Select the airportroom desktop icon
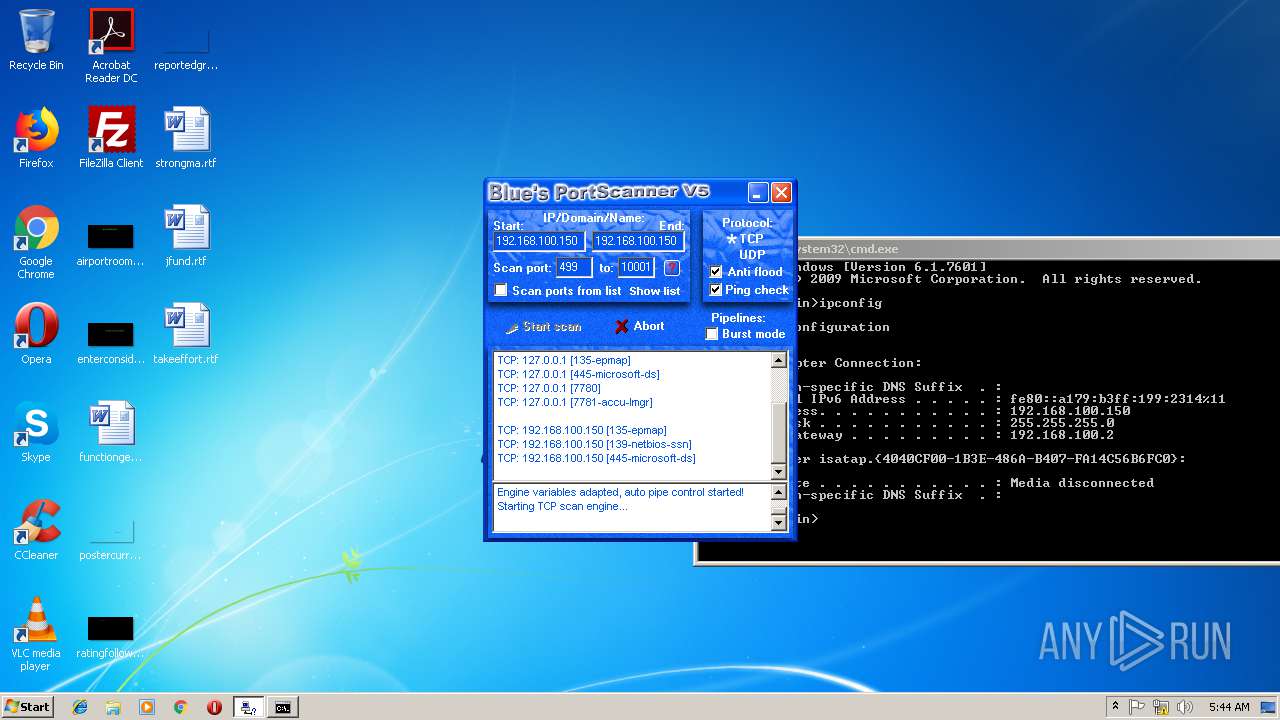The height and width of the screenshot is (720, 1280). click(x=111, y=243)
